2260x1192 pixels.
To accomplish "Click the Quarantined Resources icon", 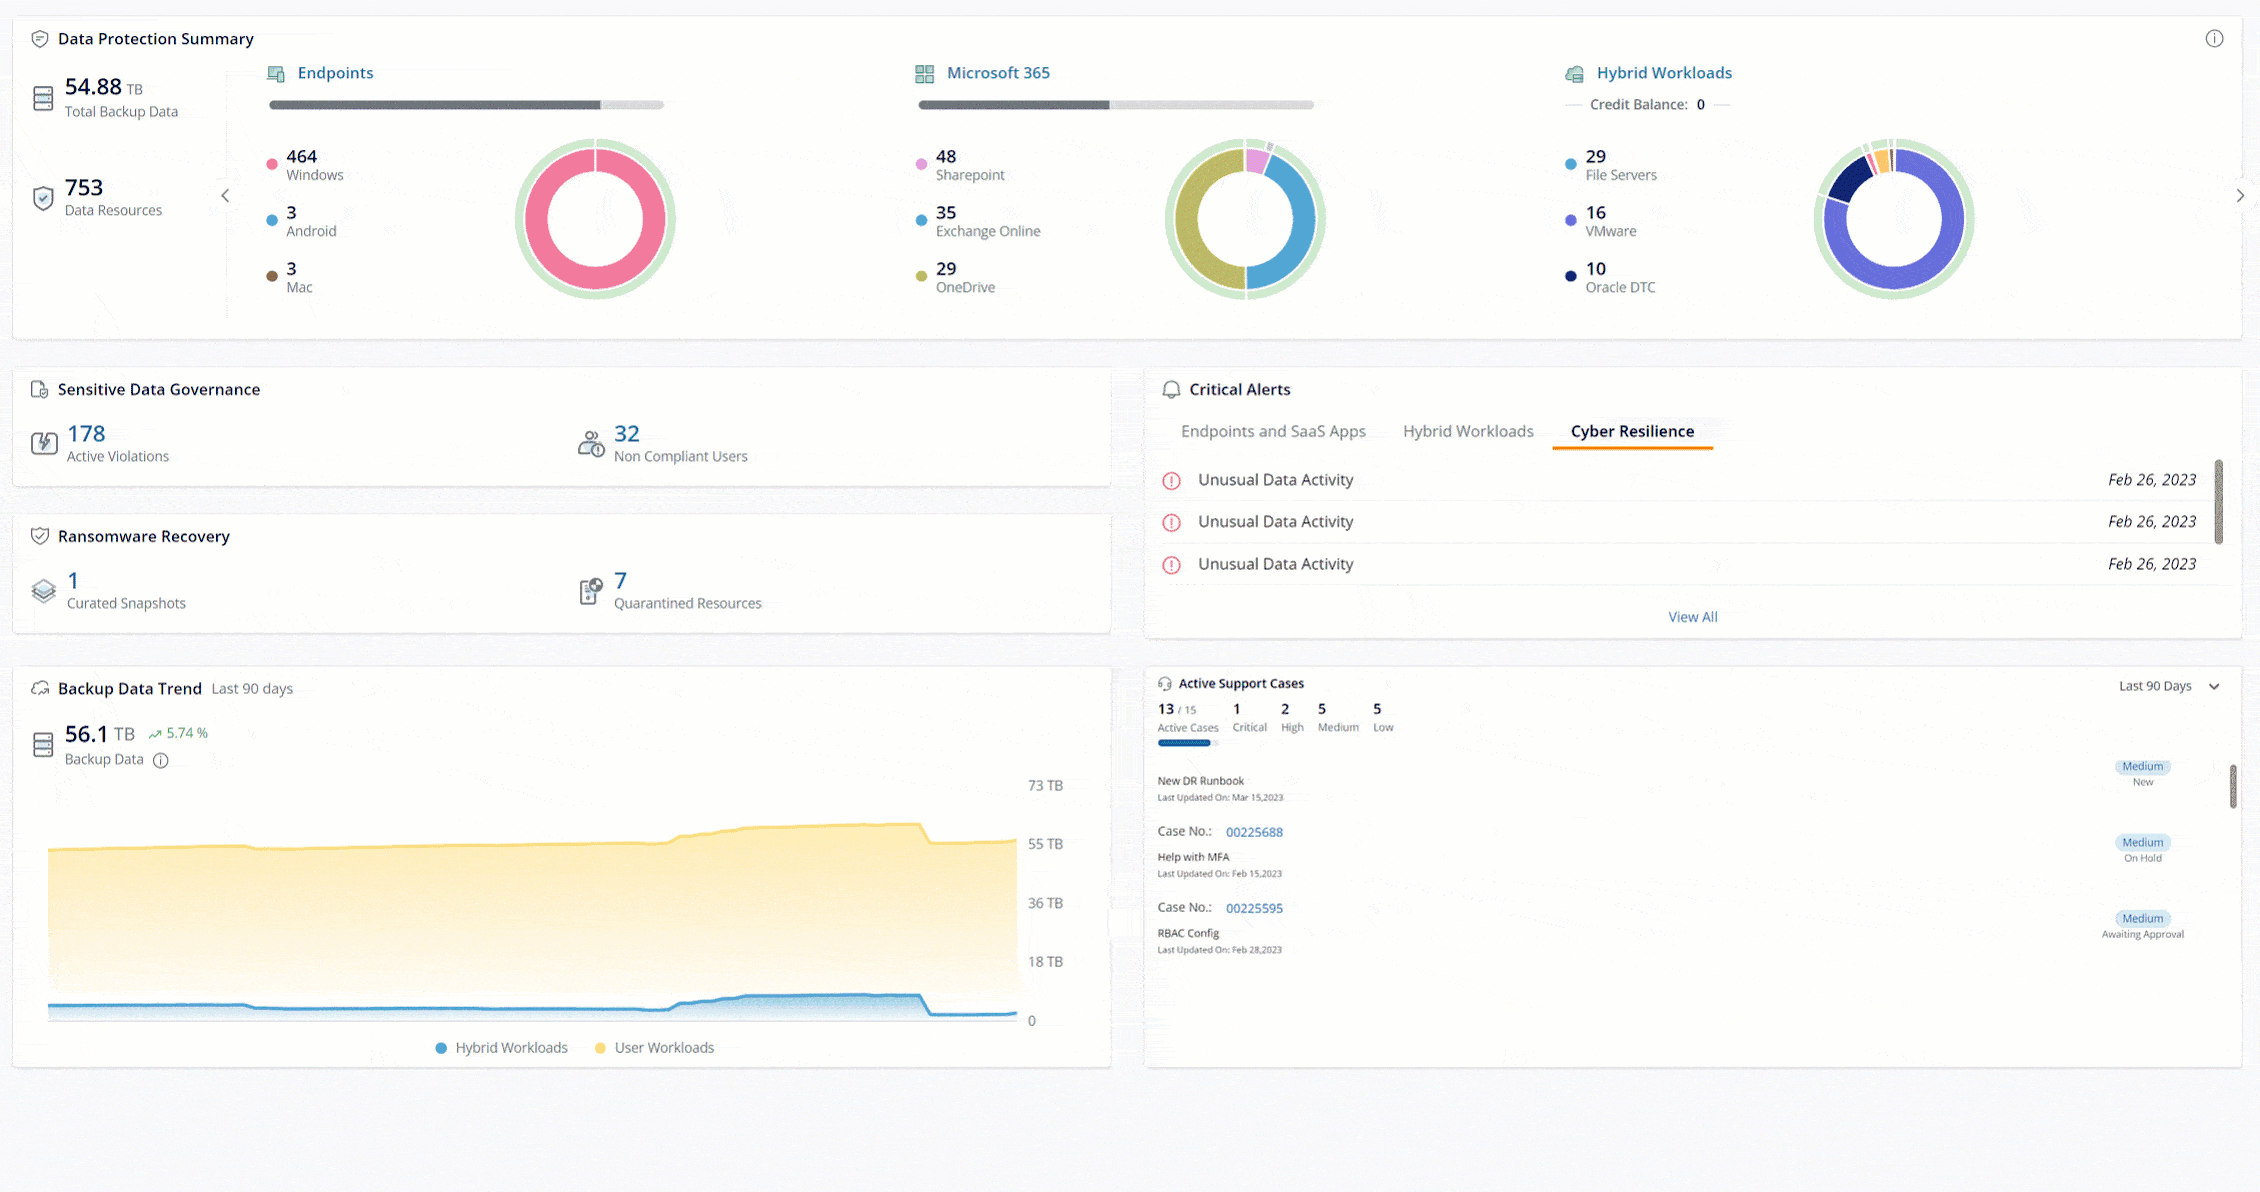I will (591, 591).
